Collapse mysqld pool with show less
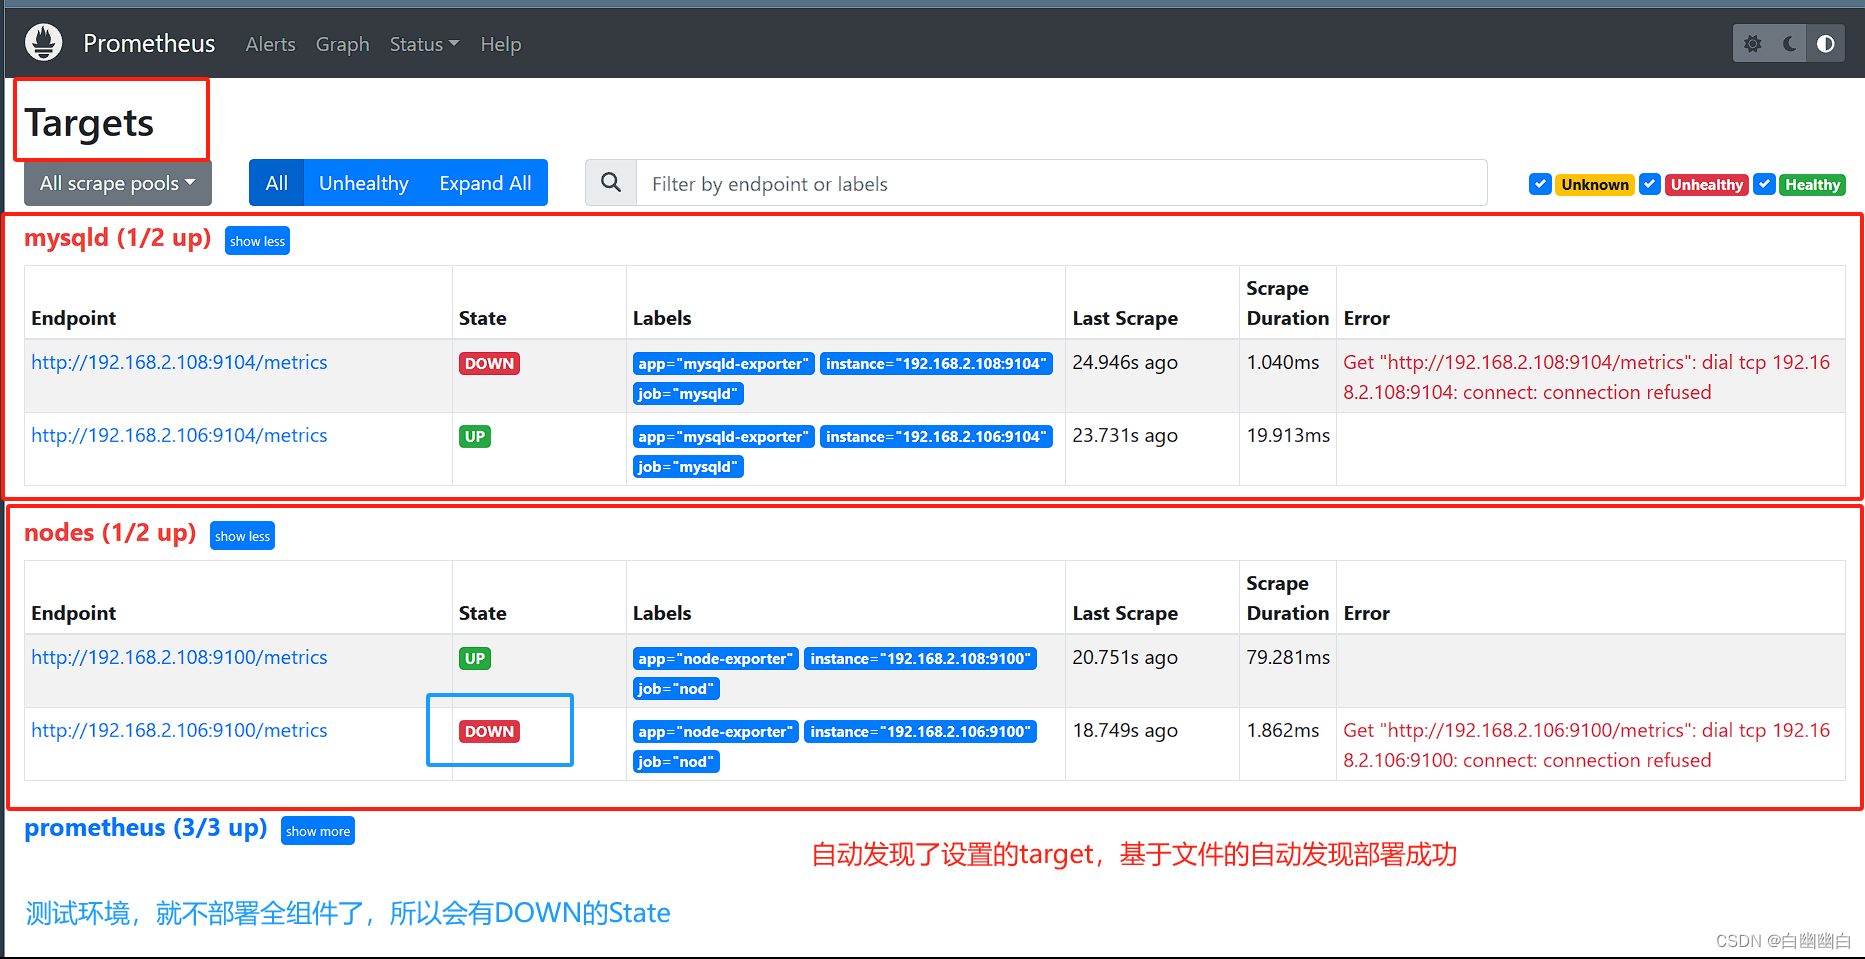1865x959 pixels. [257, 241]
